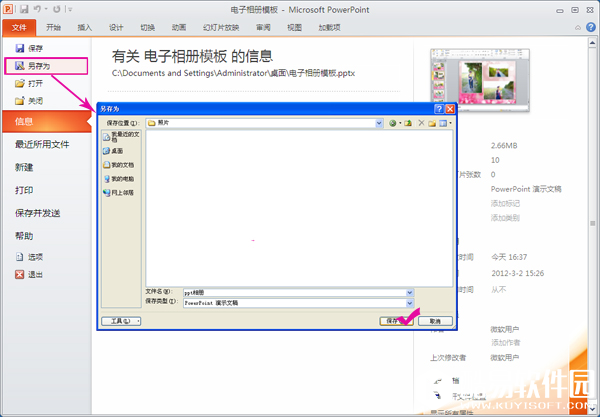Screen dimensions: 600x417
Task: Open the 保存类型 file type dropdown
Action: 410,301
